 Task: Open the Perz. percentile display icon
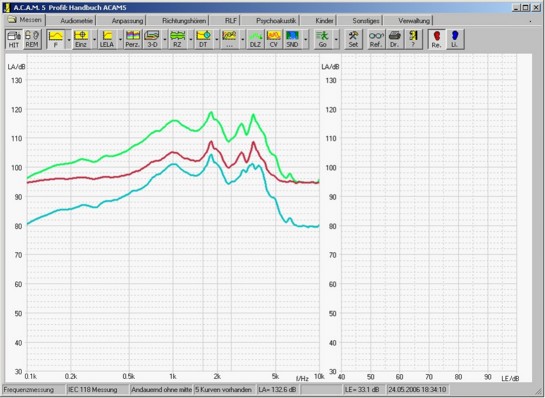click(132, 39)
